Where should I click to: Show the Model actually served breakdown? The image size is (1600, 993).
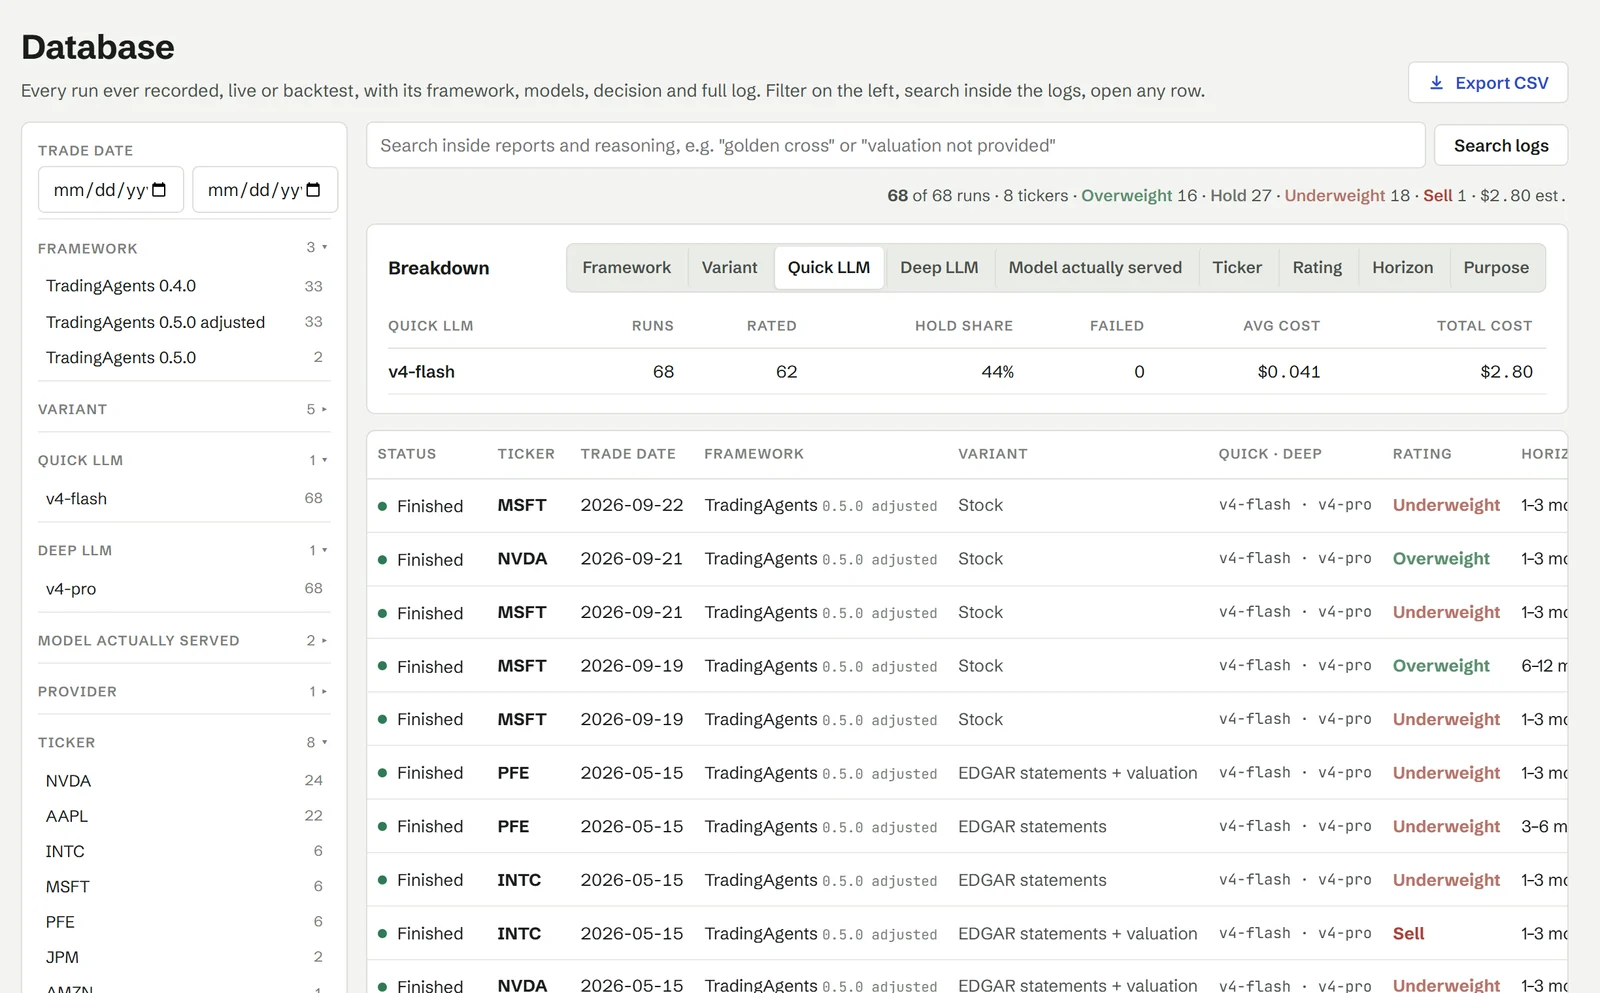[x=1095, y=267]
